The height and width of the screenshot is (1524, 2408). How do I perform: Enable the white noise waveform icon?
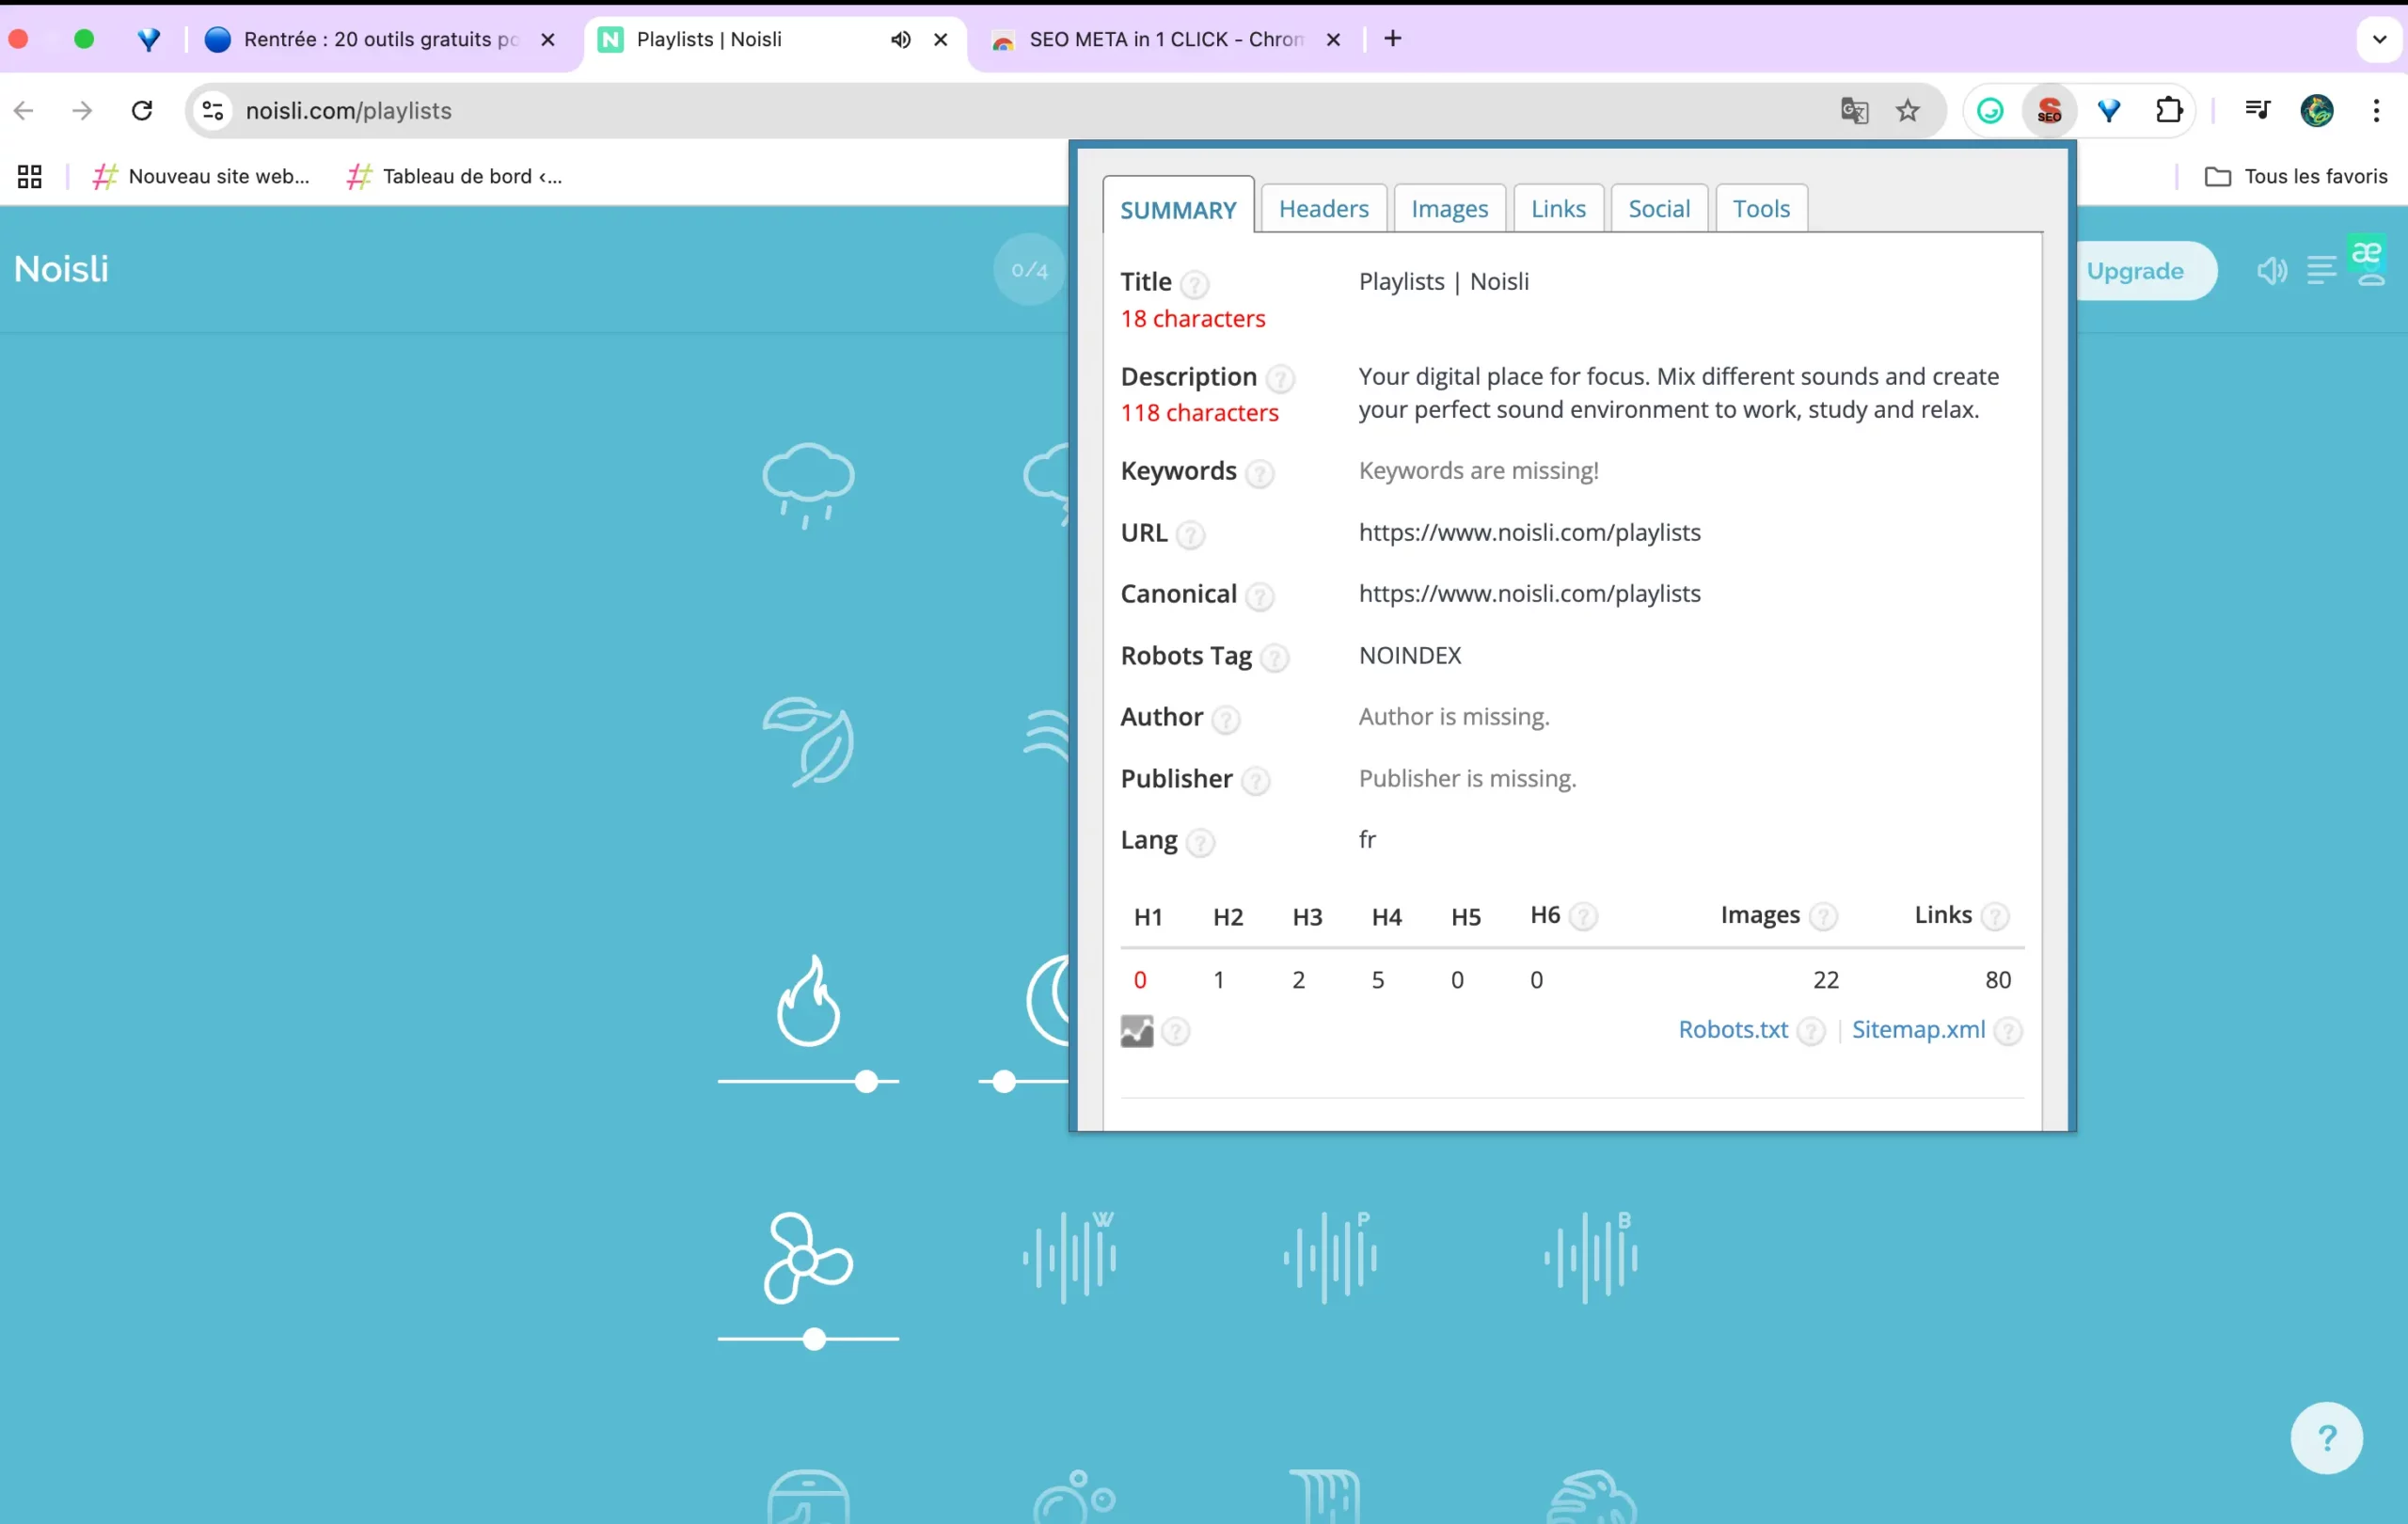(x=1069, y=1257)
